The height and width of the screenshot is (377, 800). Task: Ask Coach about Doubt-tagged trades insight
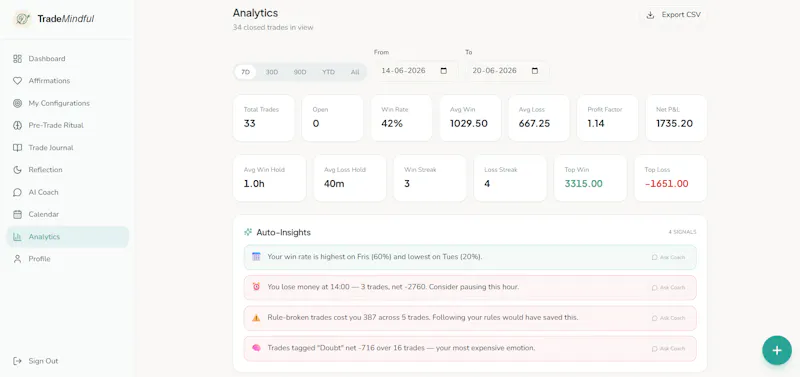(668, 348)
